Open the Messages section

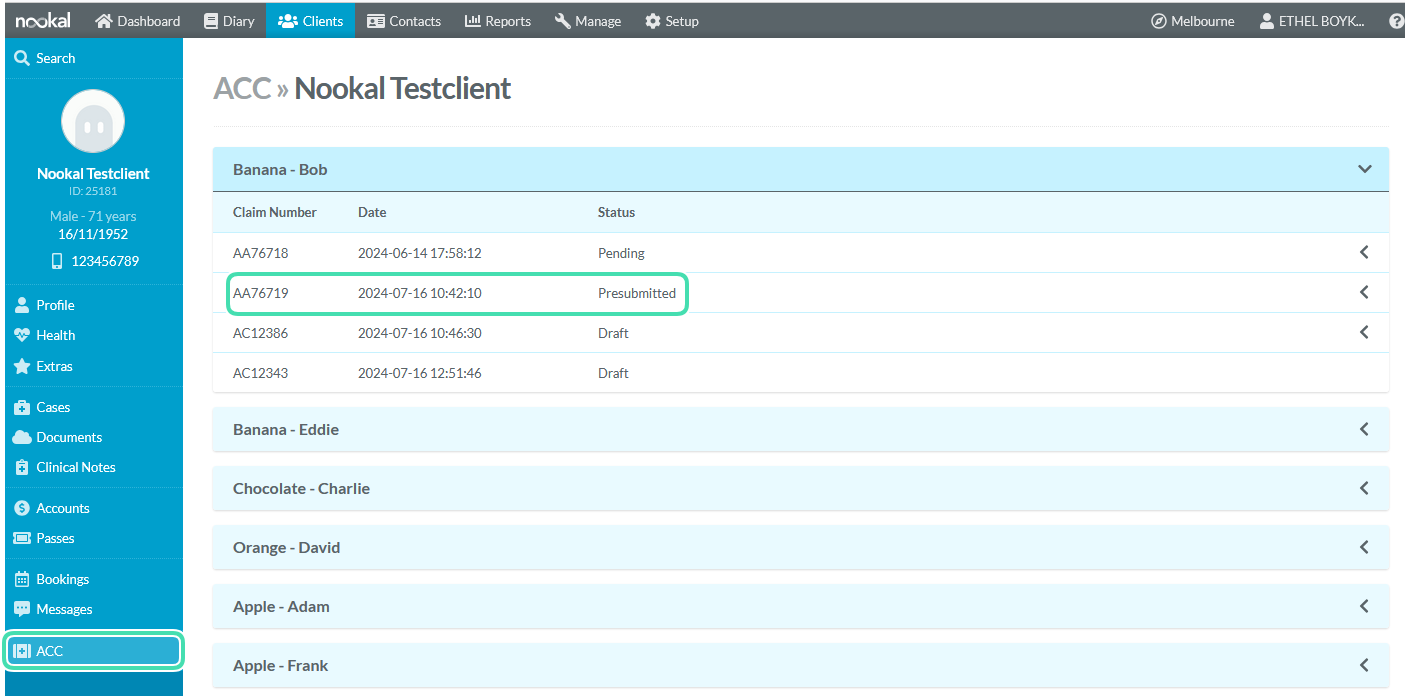tap(92, 609)
